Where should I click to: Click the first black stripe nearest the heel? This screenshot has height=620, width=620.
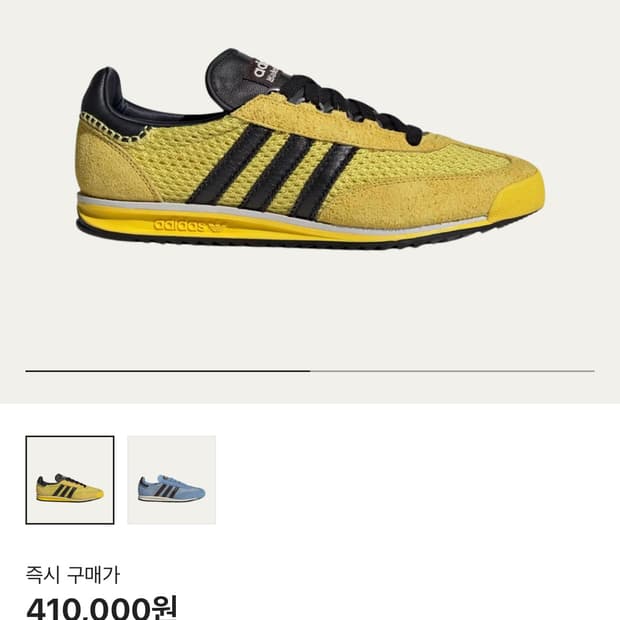point(229,164)
